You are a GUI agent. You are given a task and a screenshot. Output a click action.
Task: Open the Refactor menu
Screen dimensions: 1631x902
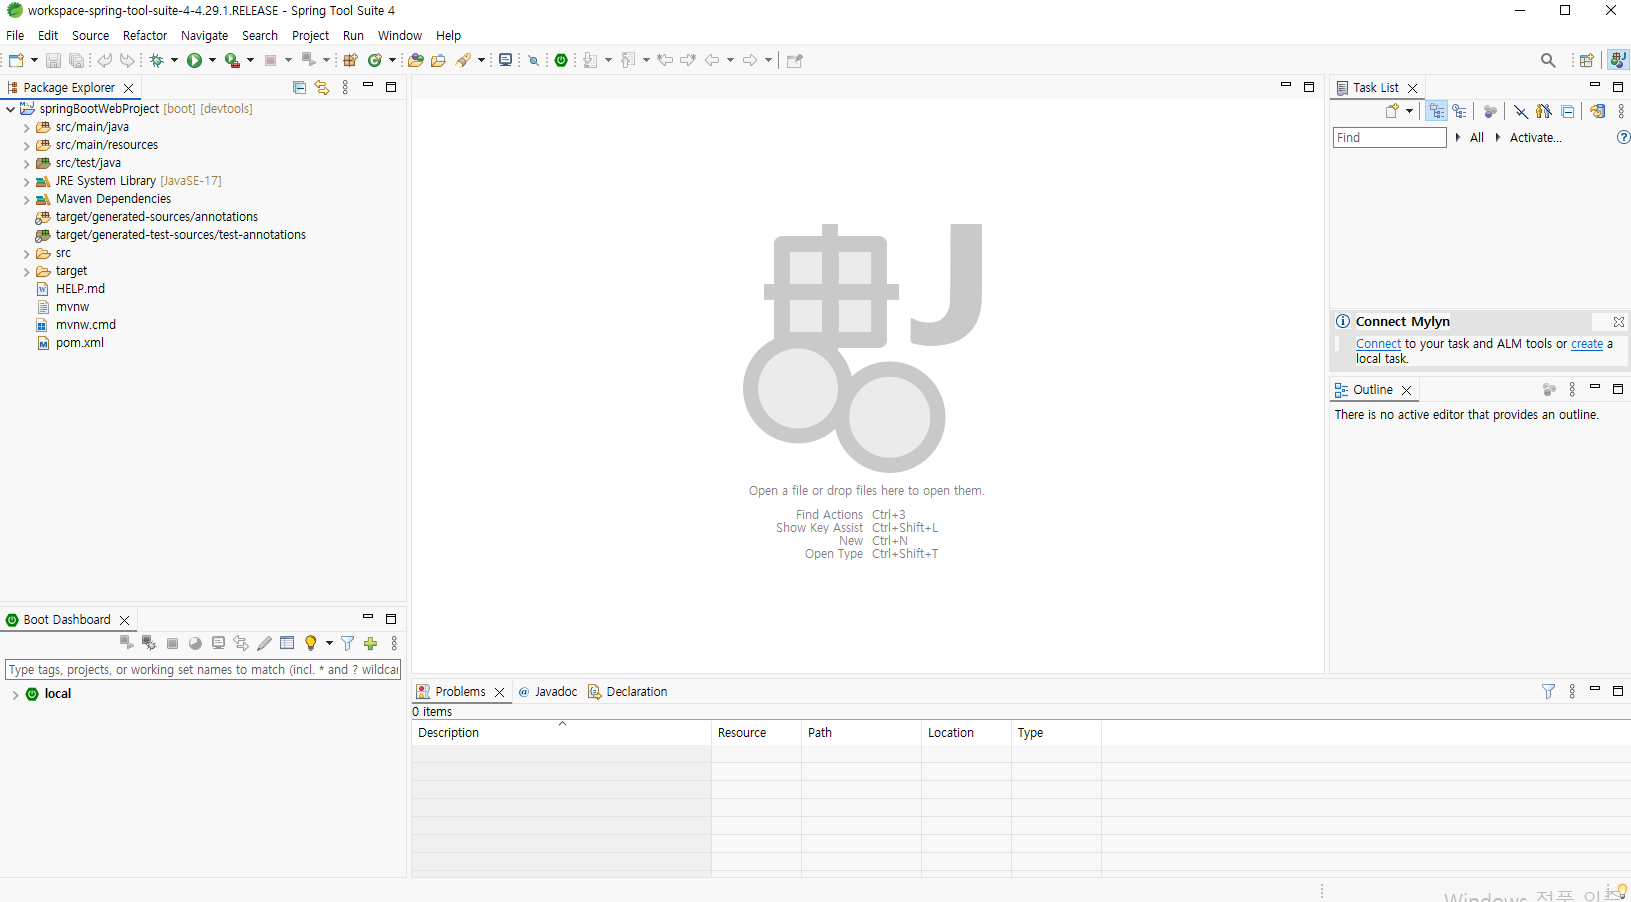click(145, 35)
